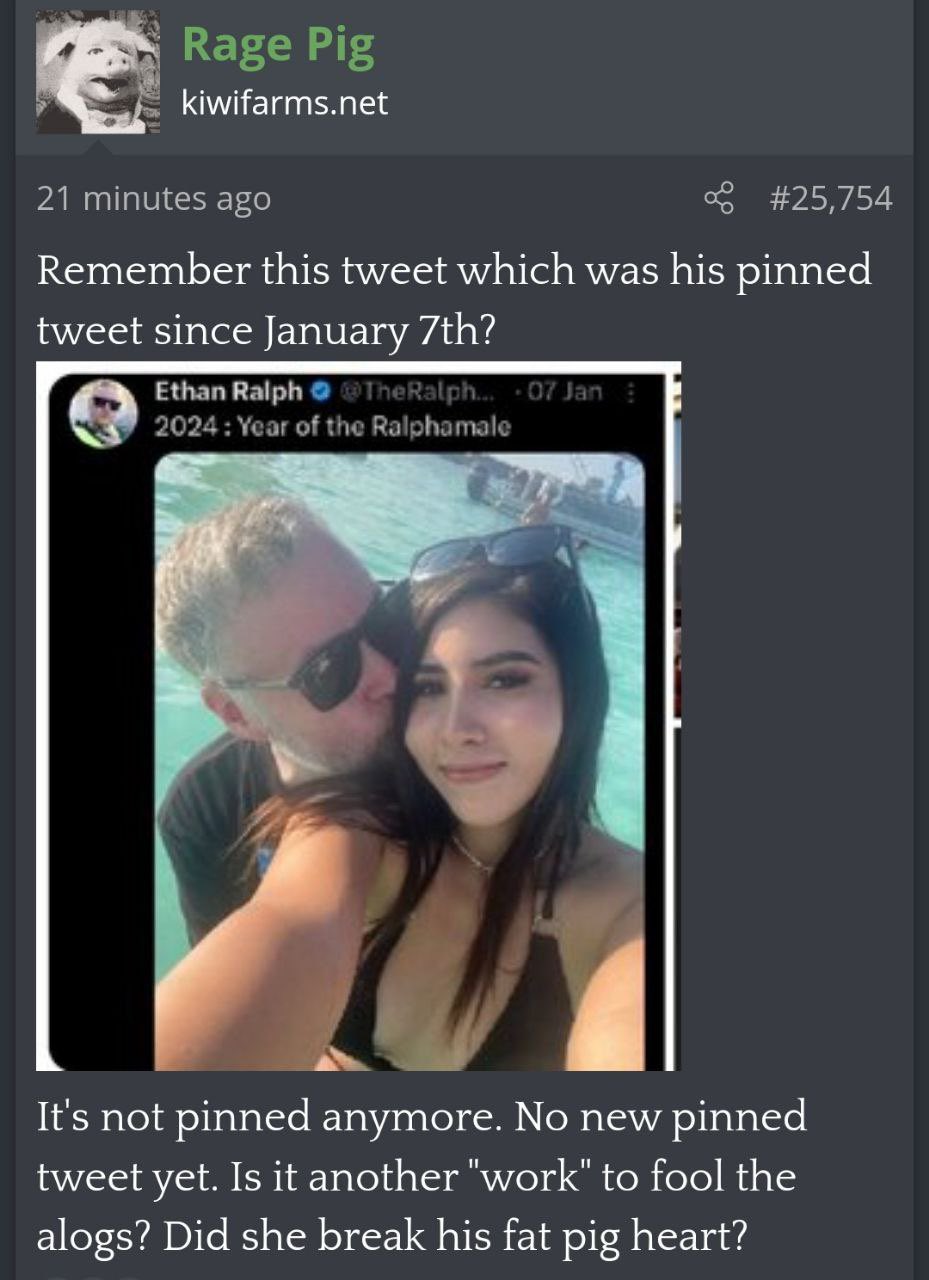Click the kiwifarms.net text under username
This screenshot has width=929, height=1280.
(284, 102)
